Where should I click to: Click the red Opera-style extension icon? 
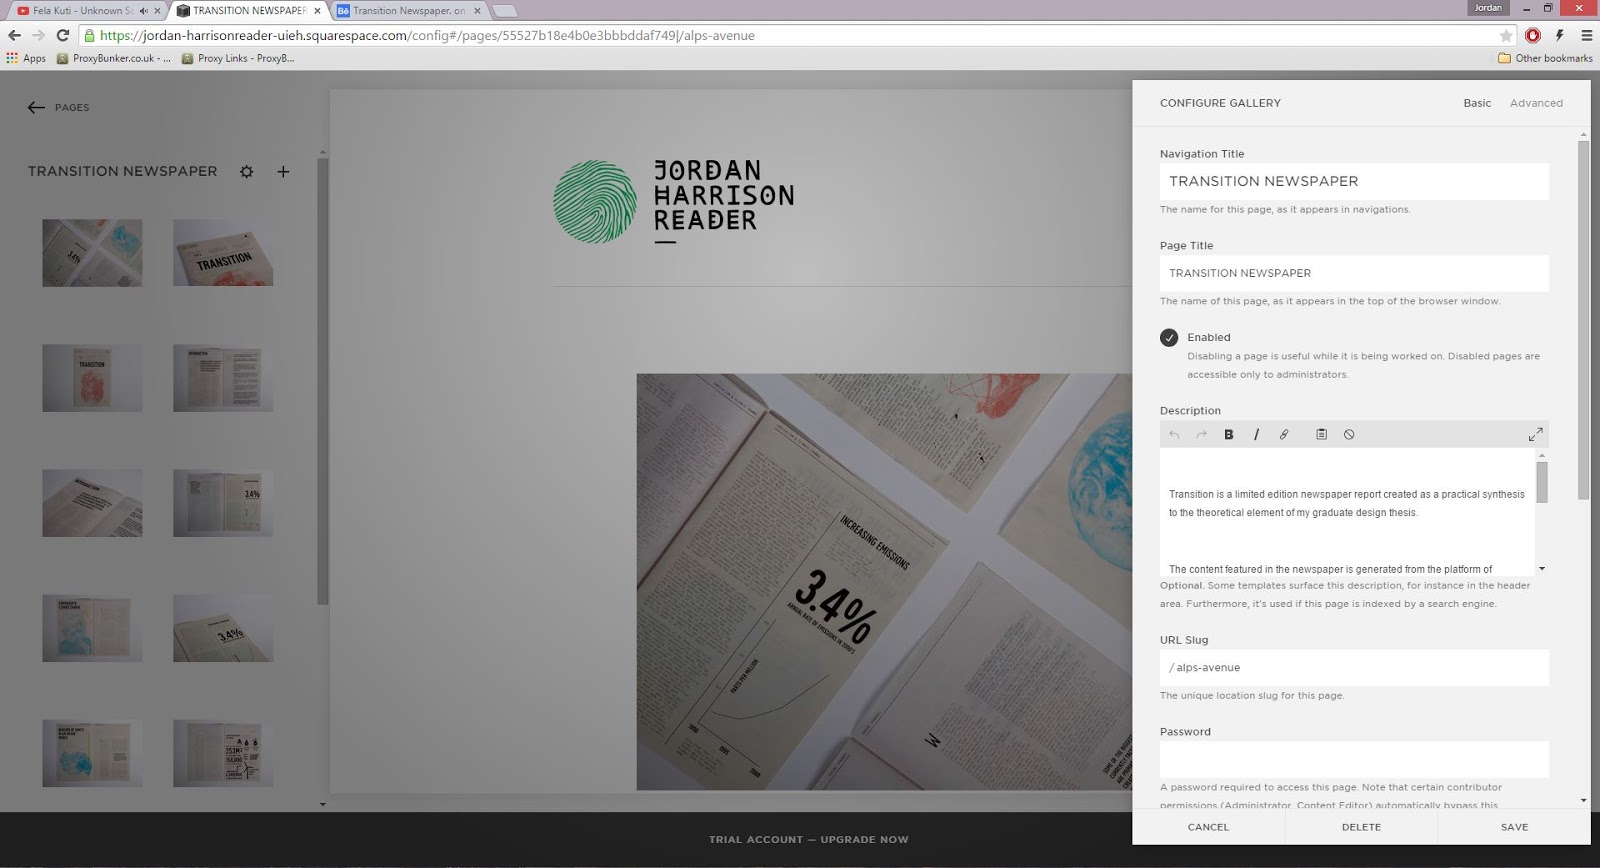click(1533, 35)
